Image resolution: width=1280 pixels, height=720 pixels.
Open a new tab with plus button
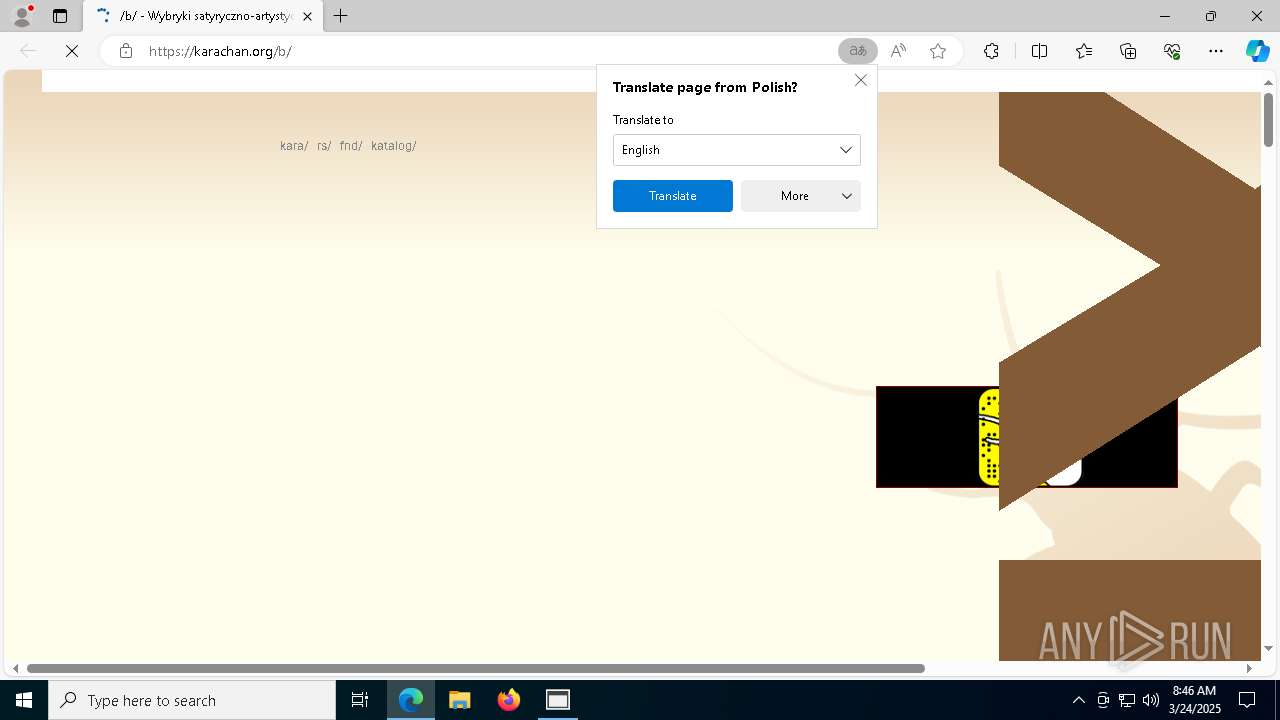pyautogui.click(x=341, y=16)
